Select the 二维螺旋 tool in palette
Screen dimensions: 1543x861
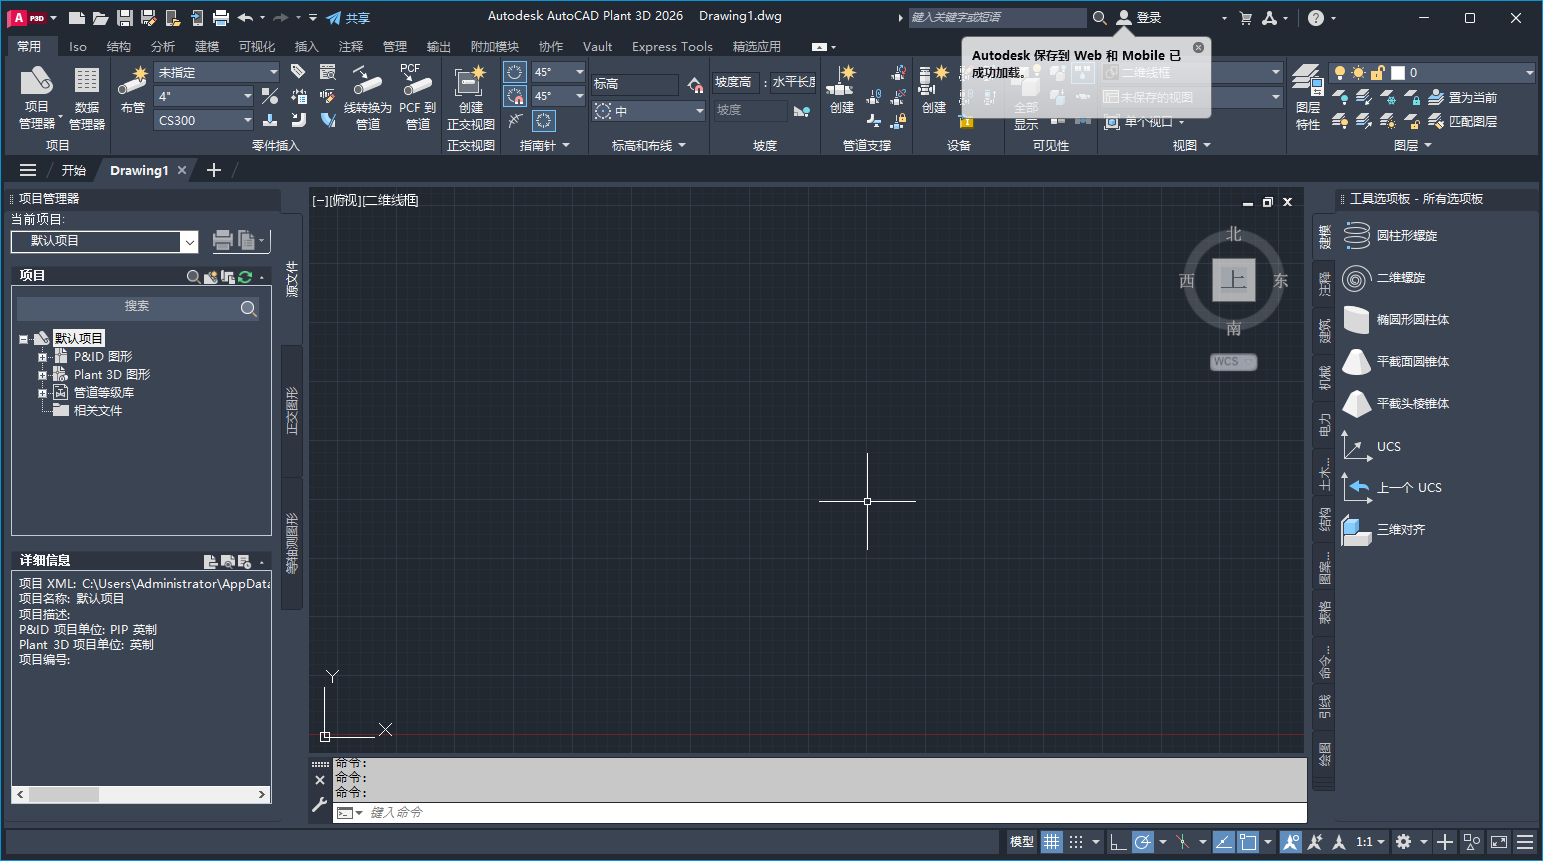pos(1384,278)
